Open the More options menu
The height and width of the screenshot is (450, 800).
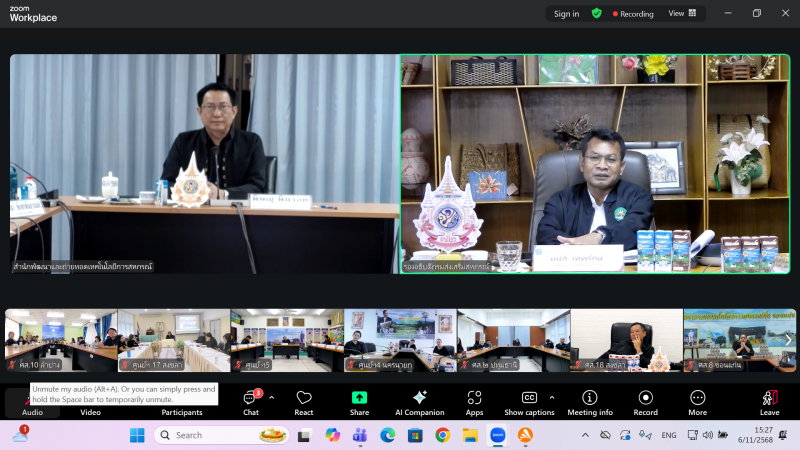point(697,401)
